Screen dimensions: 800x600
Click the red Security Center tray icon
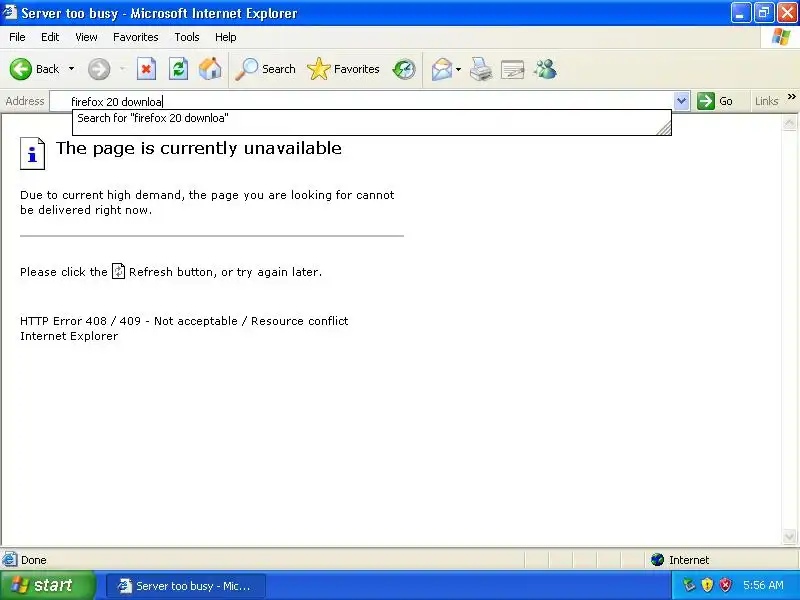click(x=725, y=585)
